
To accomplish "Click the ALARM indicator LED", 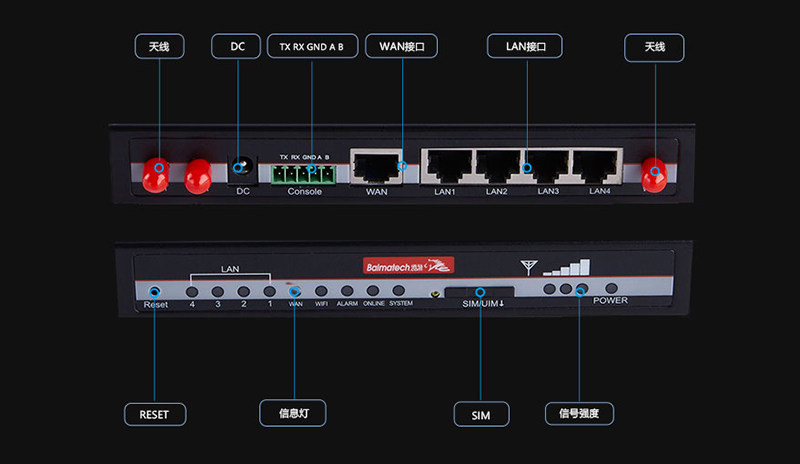I will click(347, 290).
